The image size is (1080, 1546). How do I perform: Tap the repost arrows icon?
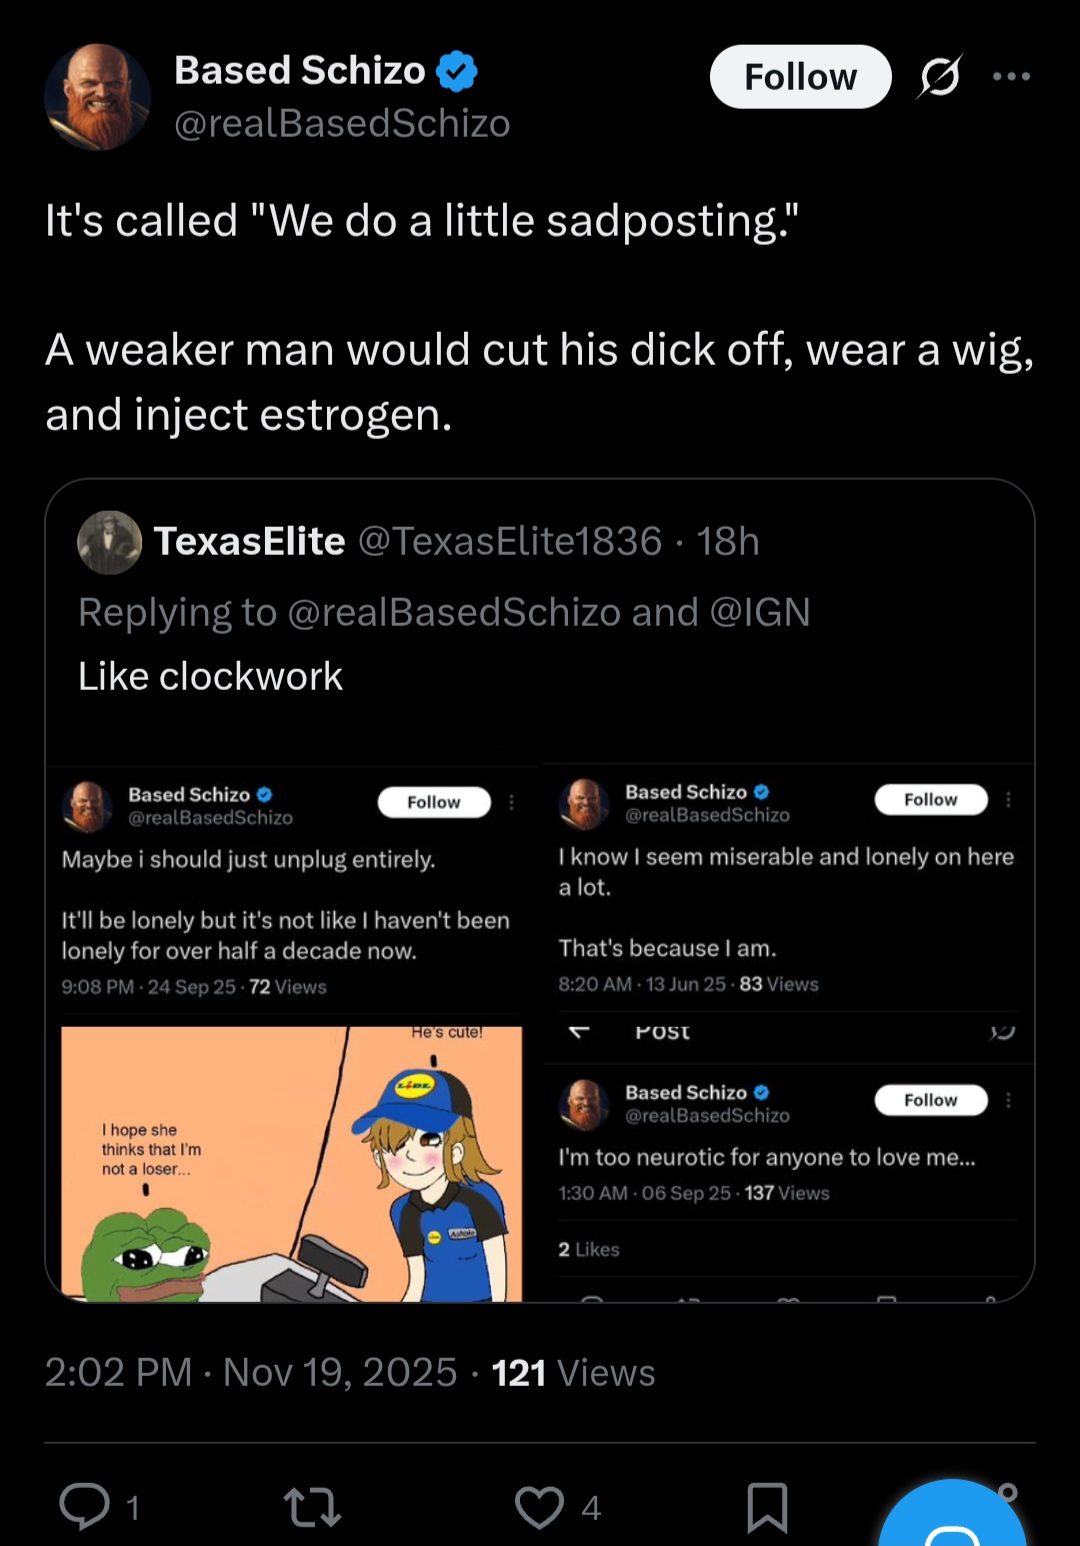click(x=312, y=1507)
